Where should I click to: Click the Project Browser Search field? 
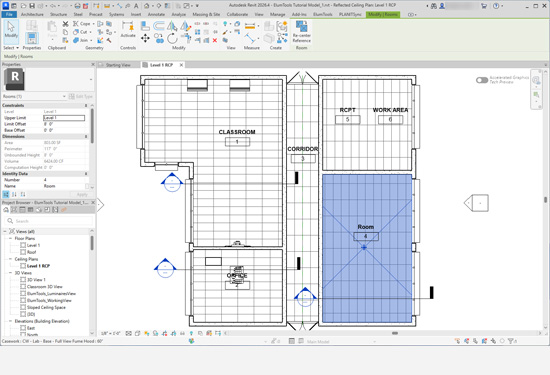[49, 221]
